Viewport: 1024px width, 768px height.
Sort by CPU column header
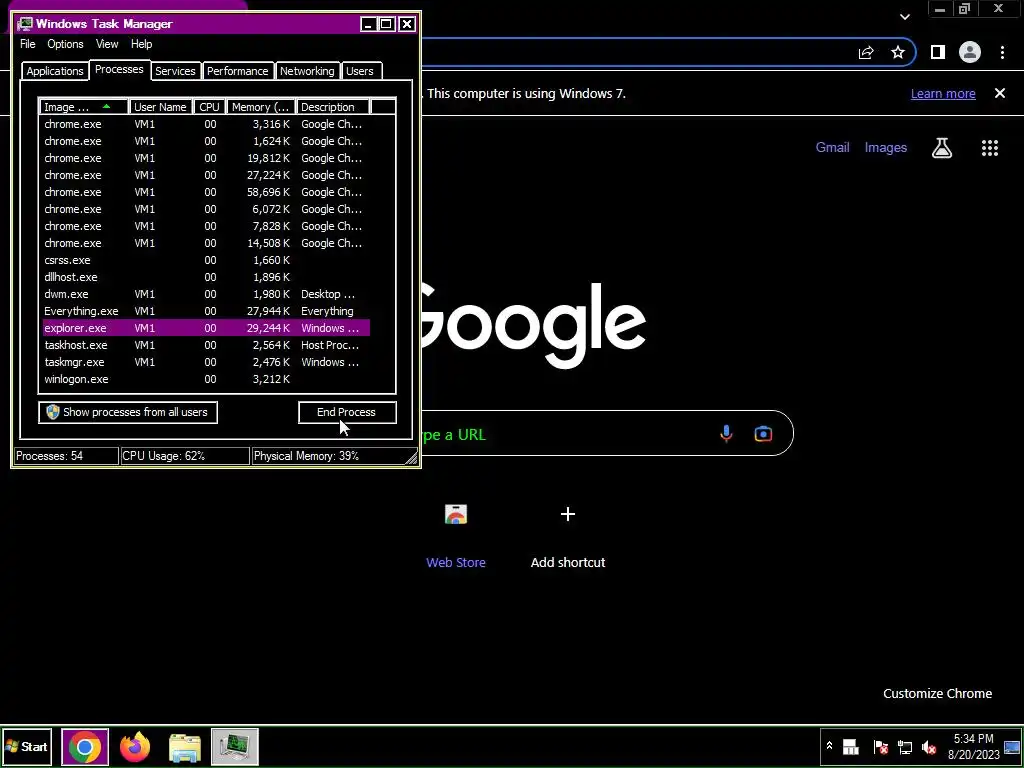point(210,107)
